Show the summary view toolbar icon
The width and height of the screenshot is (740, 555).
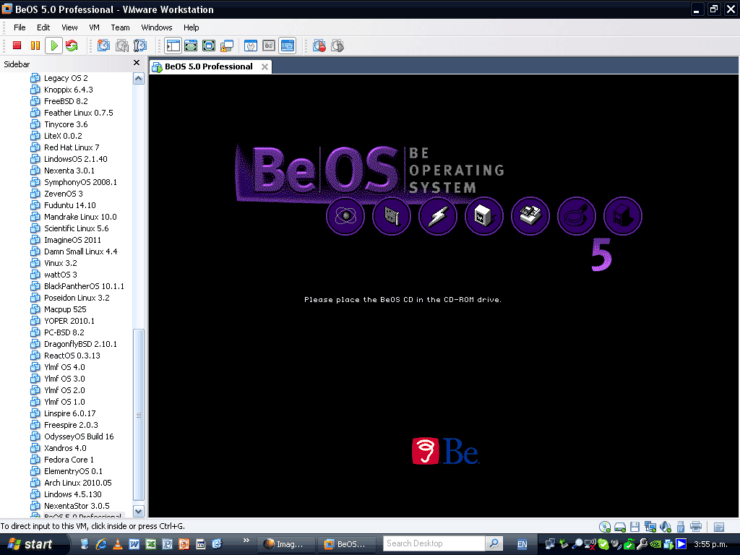251,45
